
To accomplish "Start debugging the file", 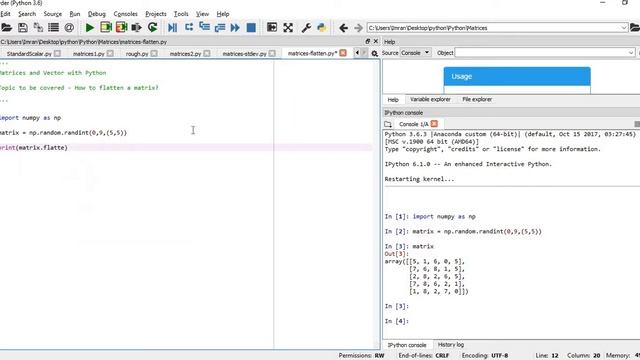I will (x=172, y=27).
